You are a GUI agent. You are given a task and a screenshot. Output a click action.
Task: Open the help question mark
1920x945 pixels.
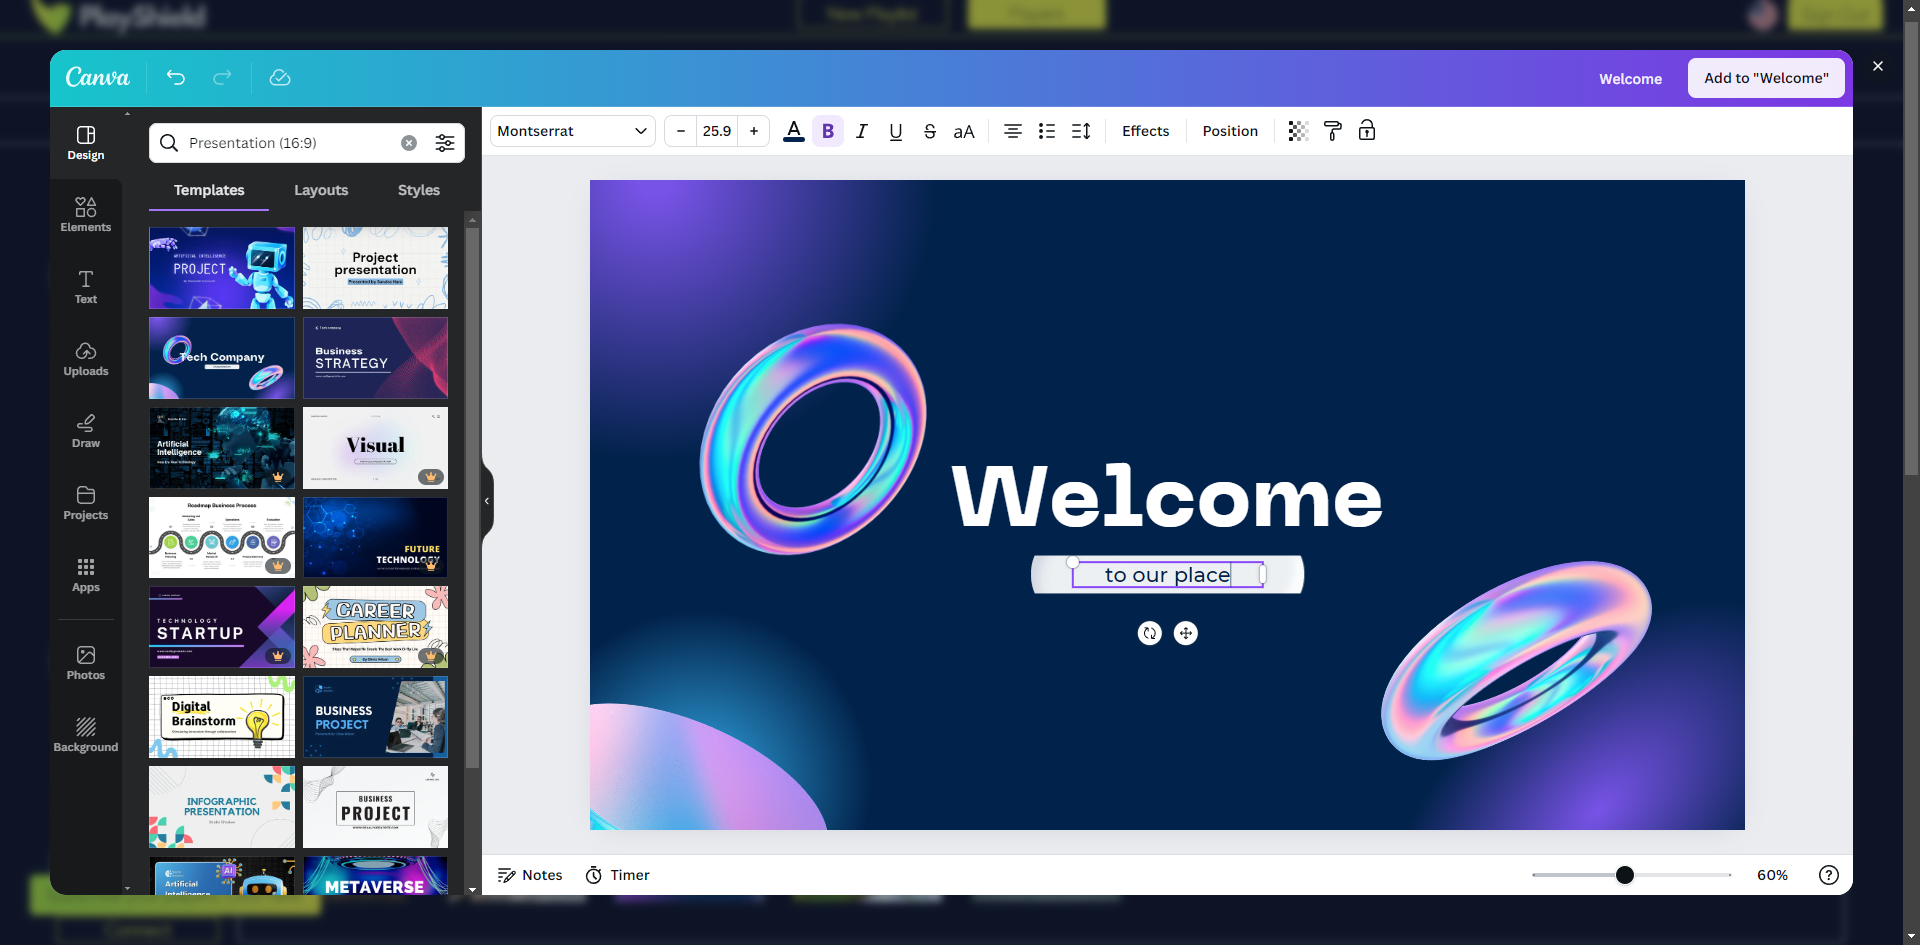click(x=1829, y=875)
